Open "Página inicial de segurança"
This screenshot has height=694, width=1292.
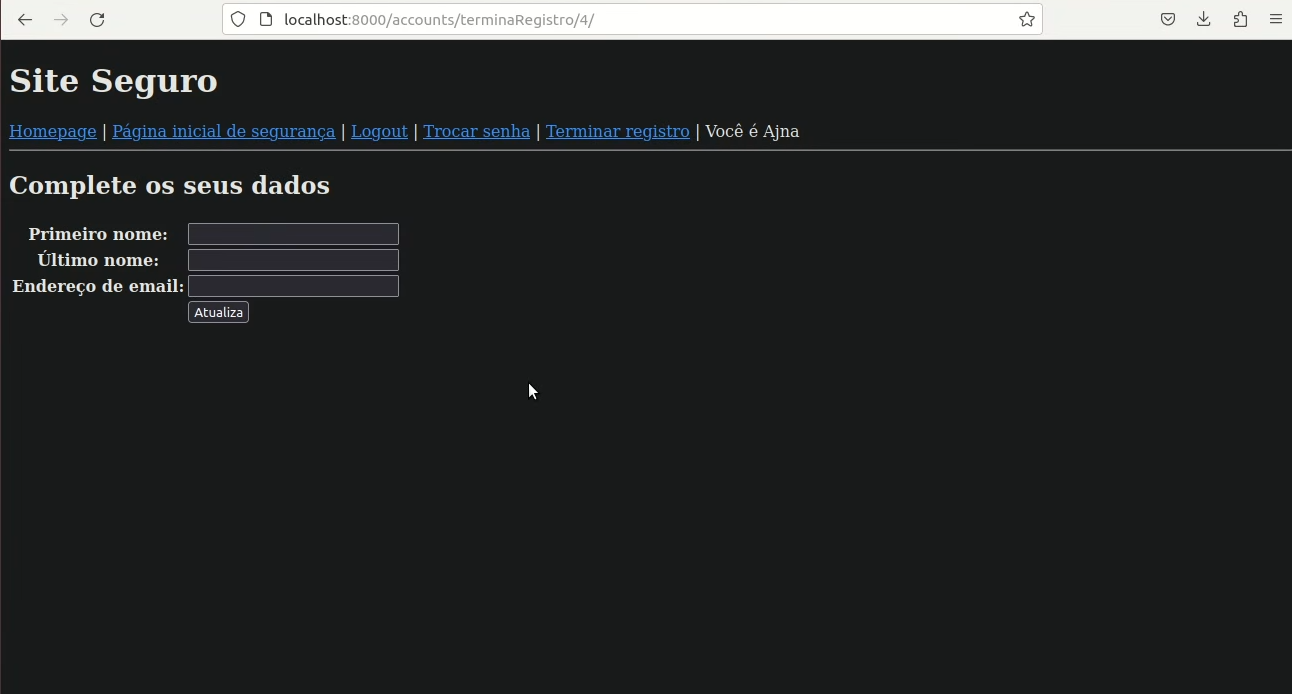[x=223, y=131]
